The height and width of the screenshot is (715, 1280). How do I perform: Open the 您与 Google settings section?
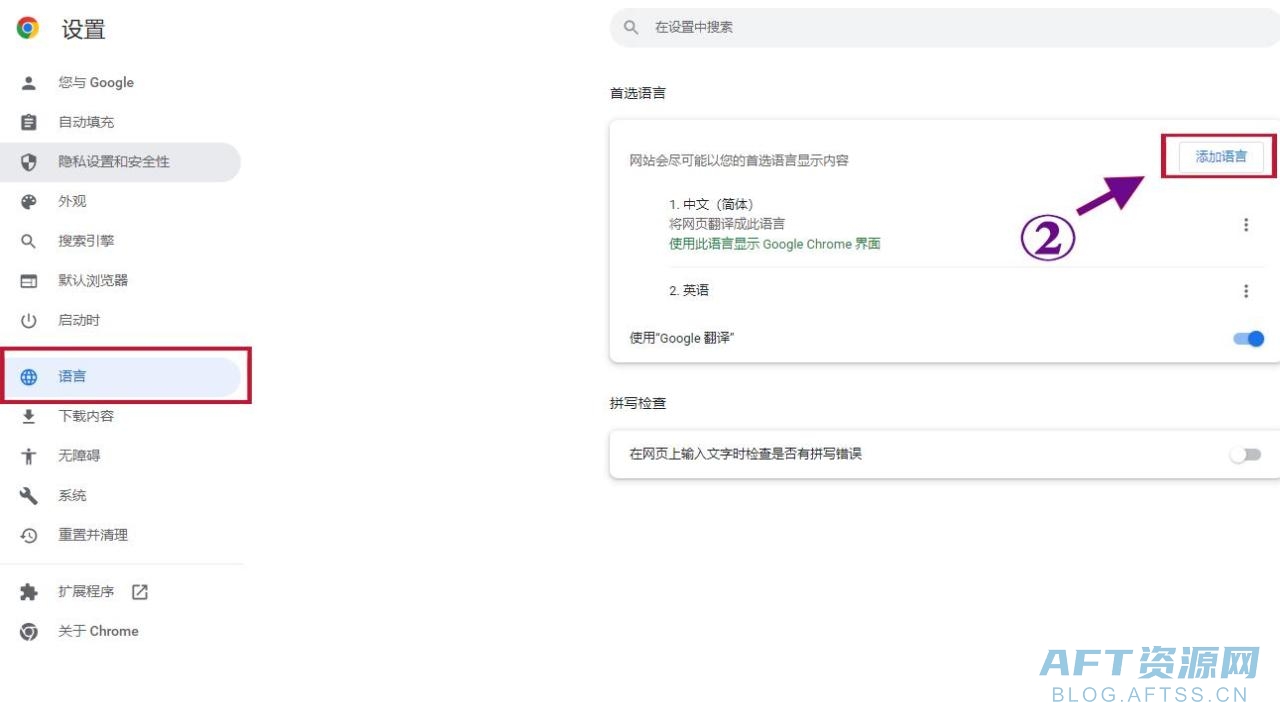(120, 83)
